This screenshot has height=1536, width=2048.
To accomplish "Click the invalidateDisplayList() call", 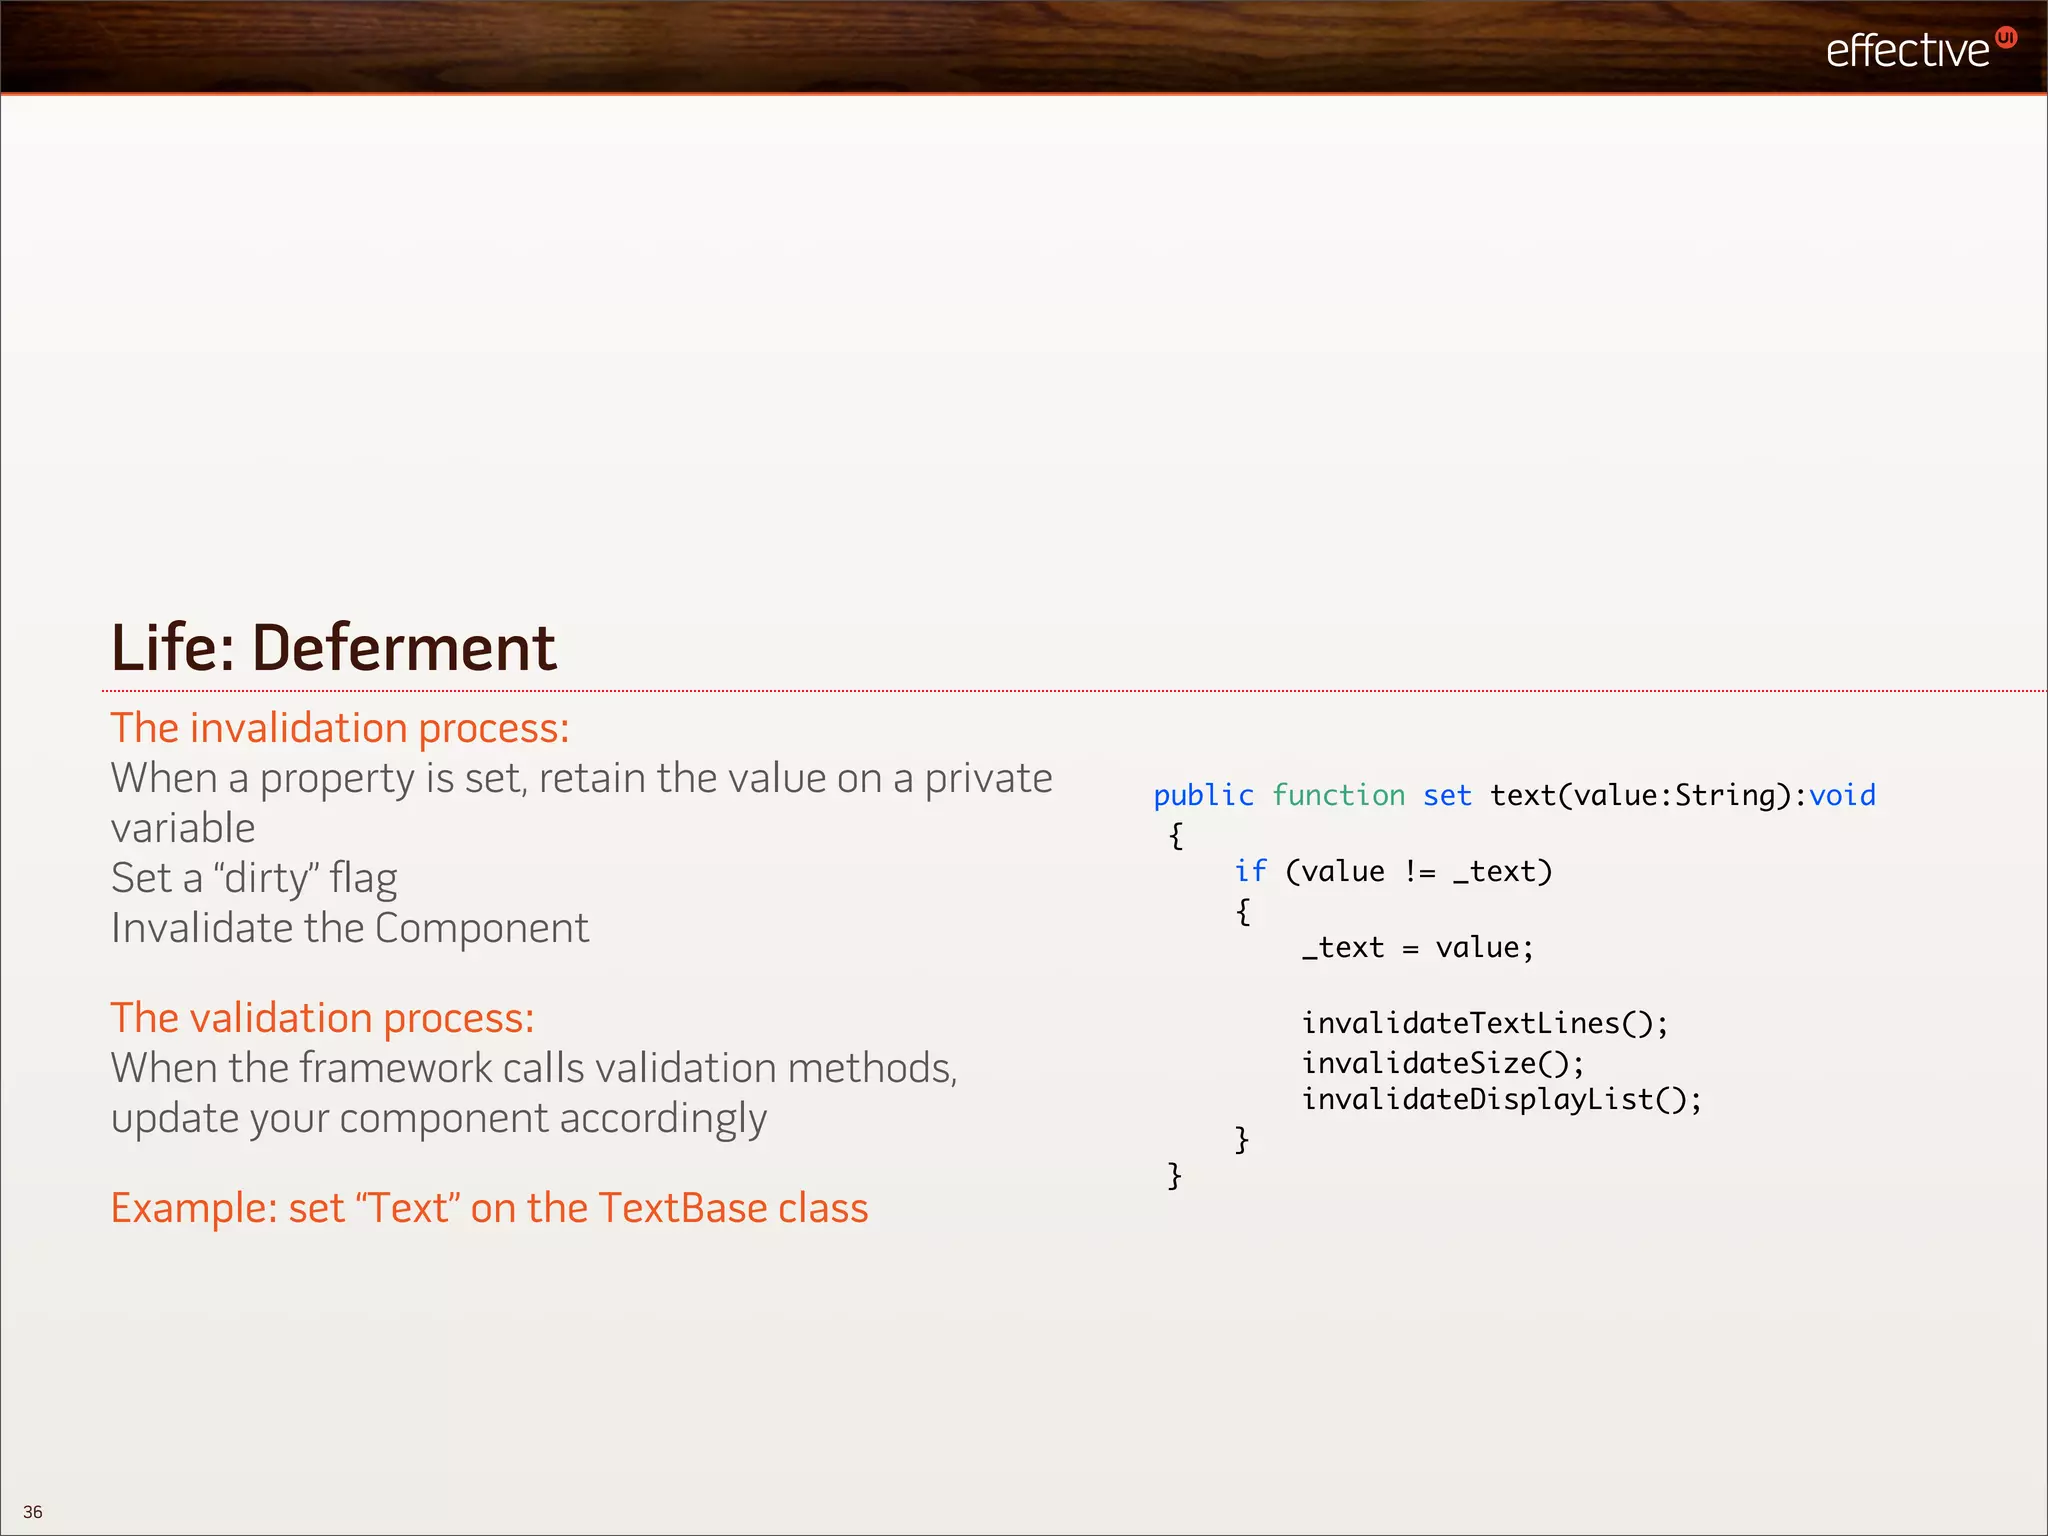I will (x=1501, y=1100).
